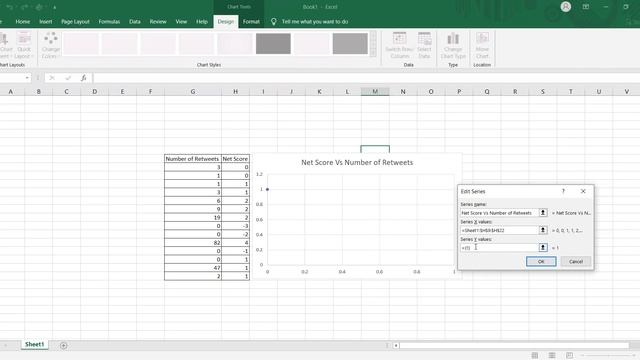Click the cell containing 82
Viewport: 640px width, 360px height.
pyautogui.click(x=193, y=242)
